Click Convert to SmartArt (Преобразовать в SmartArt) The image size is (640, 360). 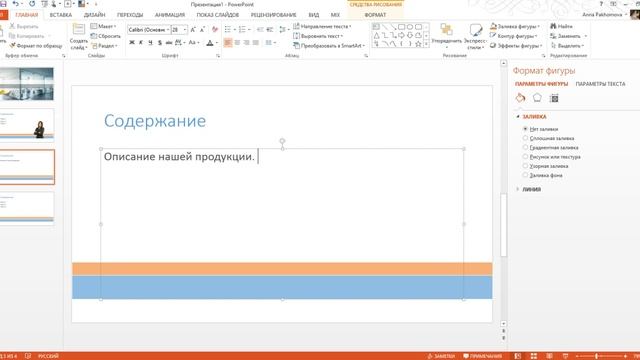329,46
